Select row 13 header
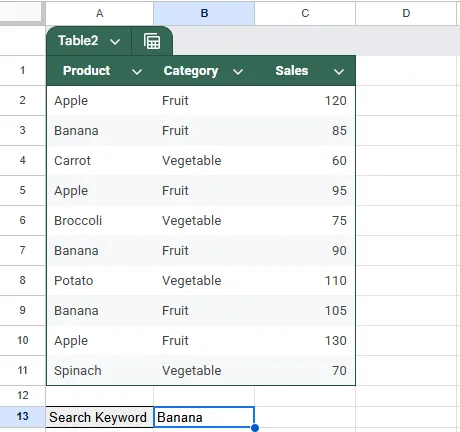460x432 pixels. (x=22, y=416)
